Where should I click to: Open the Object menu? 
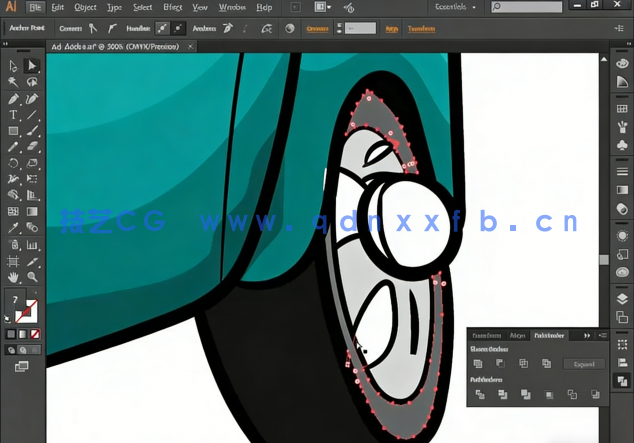pos(85,7)
